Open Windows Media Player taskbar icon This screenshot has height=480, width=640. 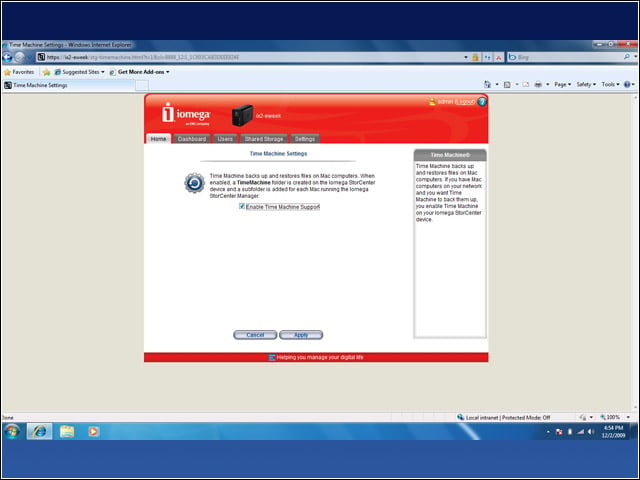coord(93,431)
